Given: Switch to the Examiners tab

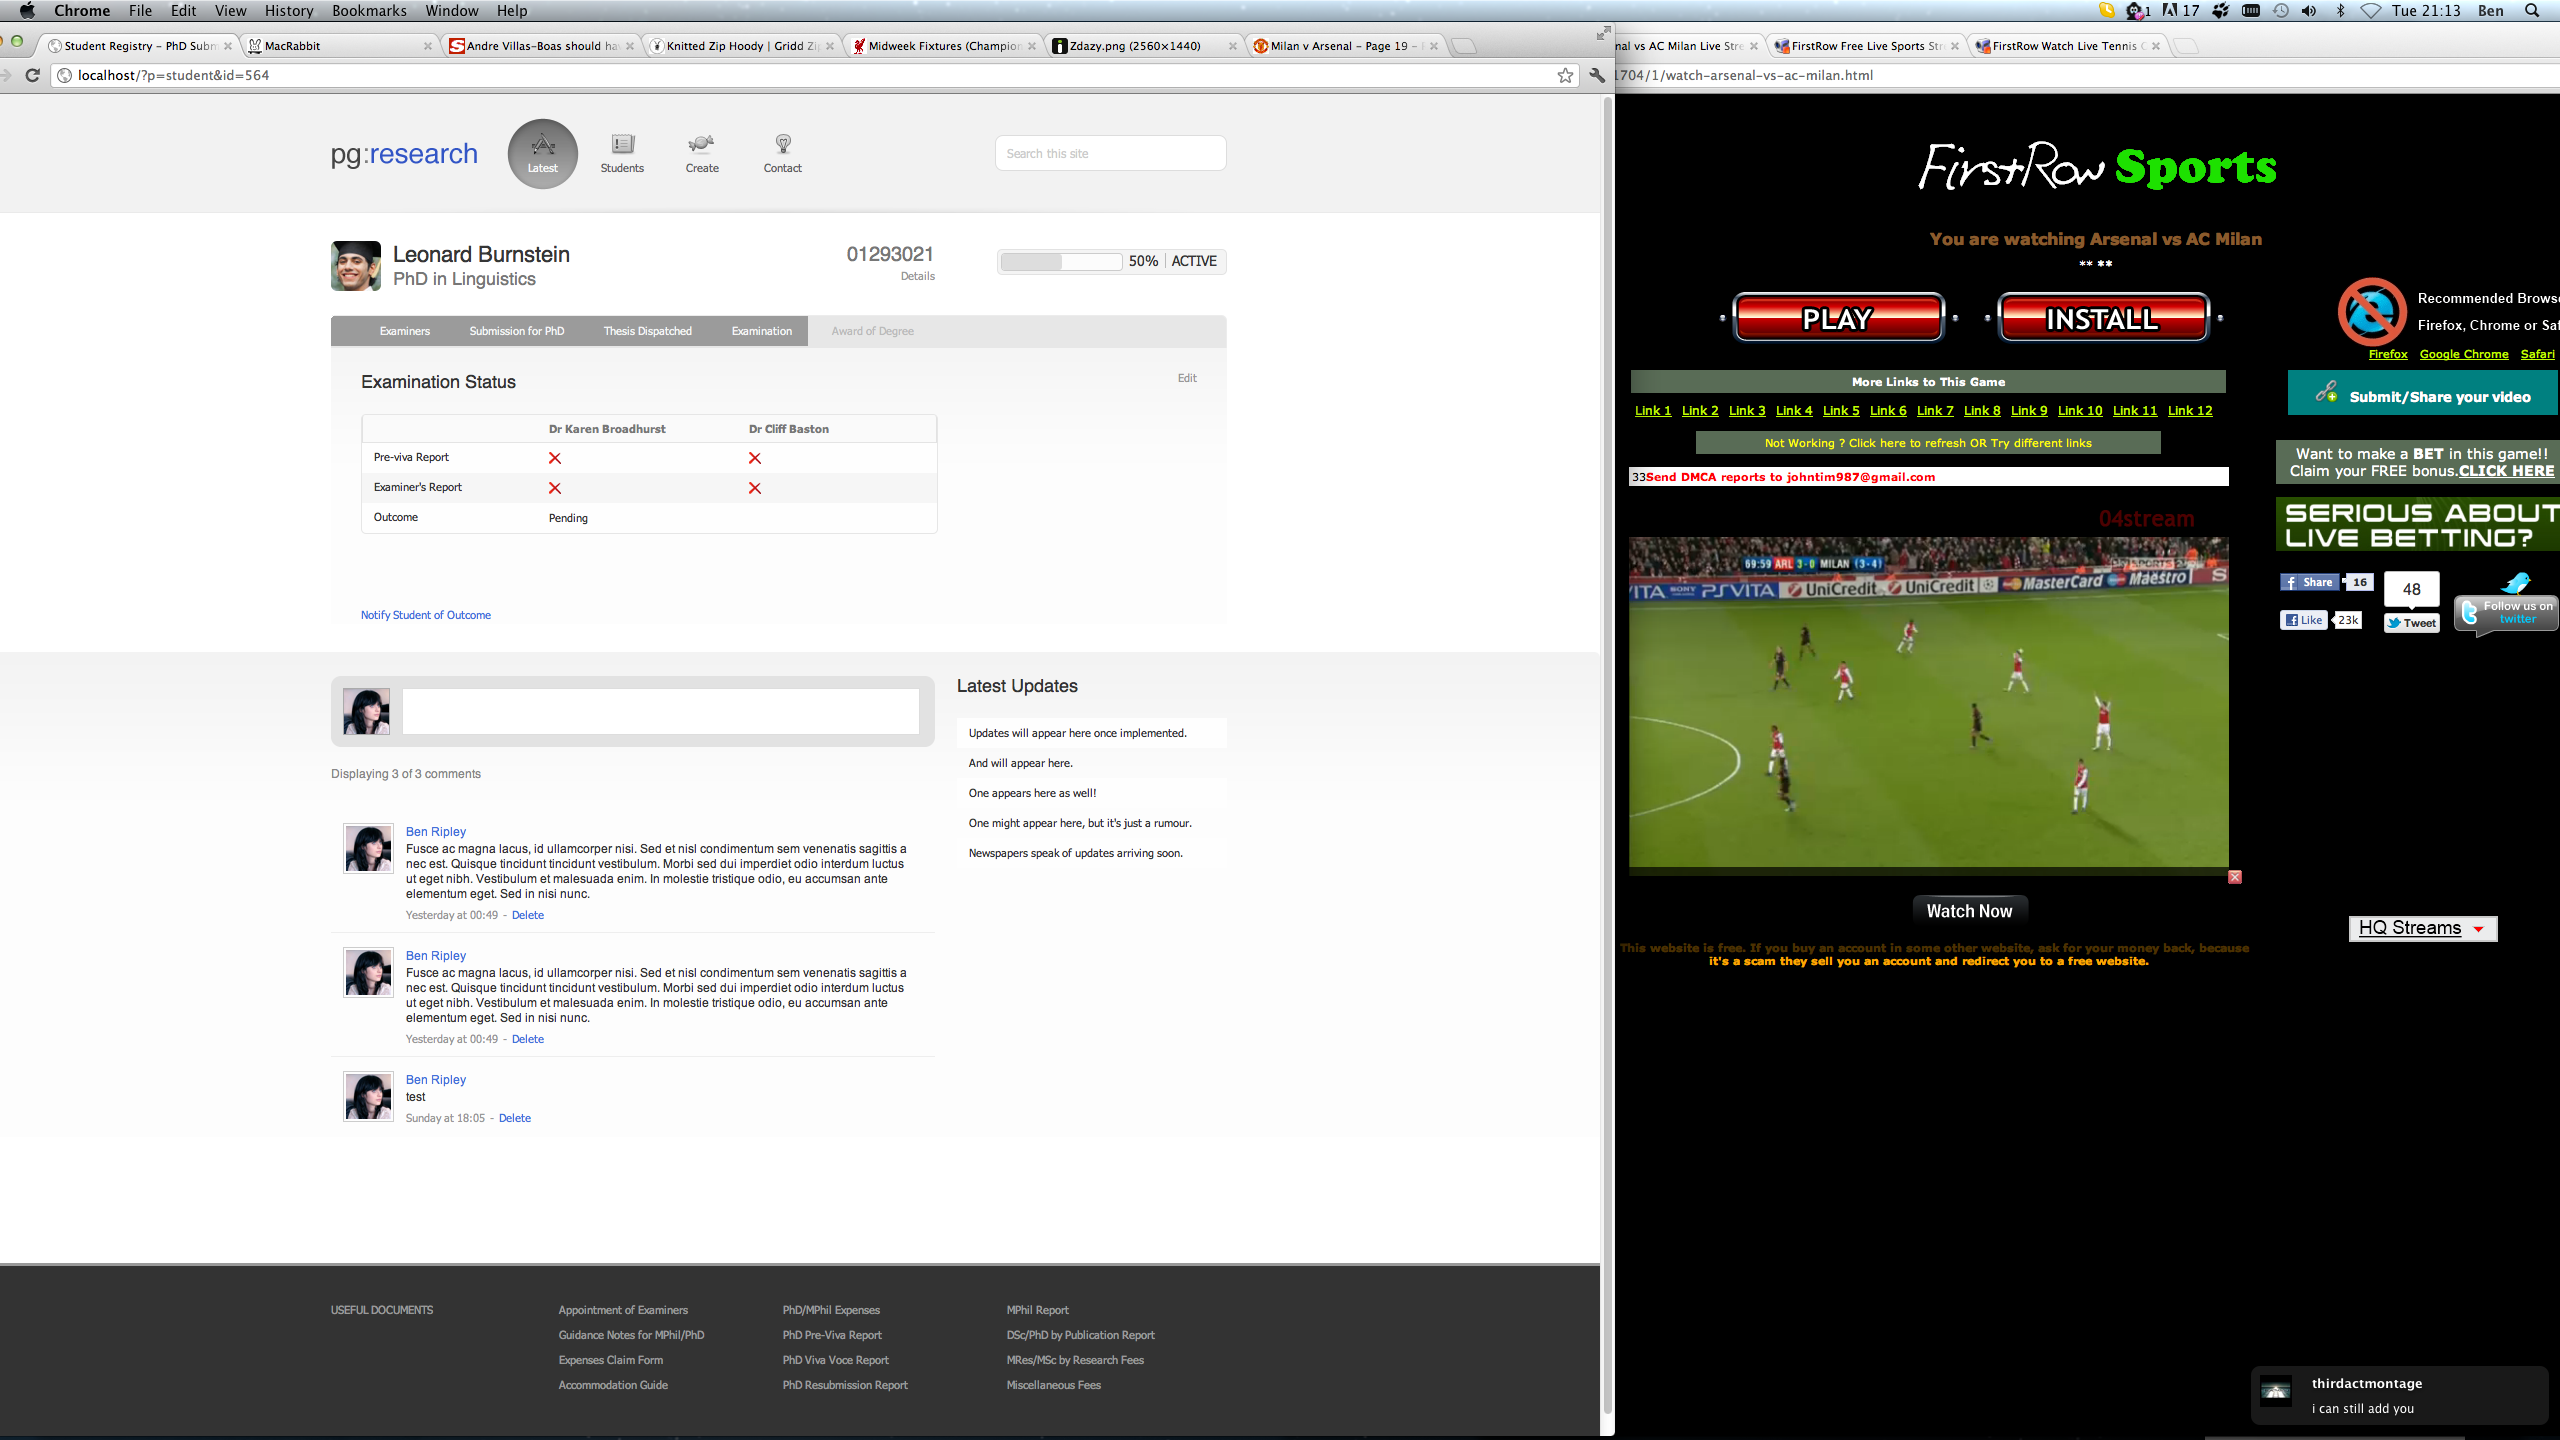Looking at the screenshot, I should 405,331.
